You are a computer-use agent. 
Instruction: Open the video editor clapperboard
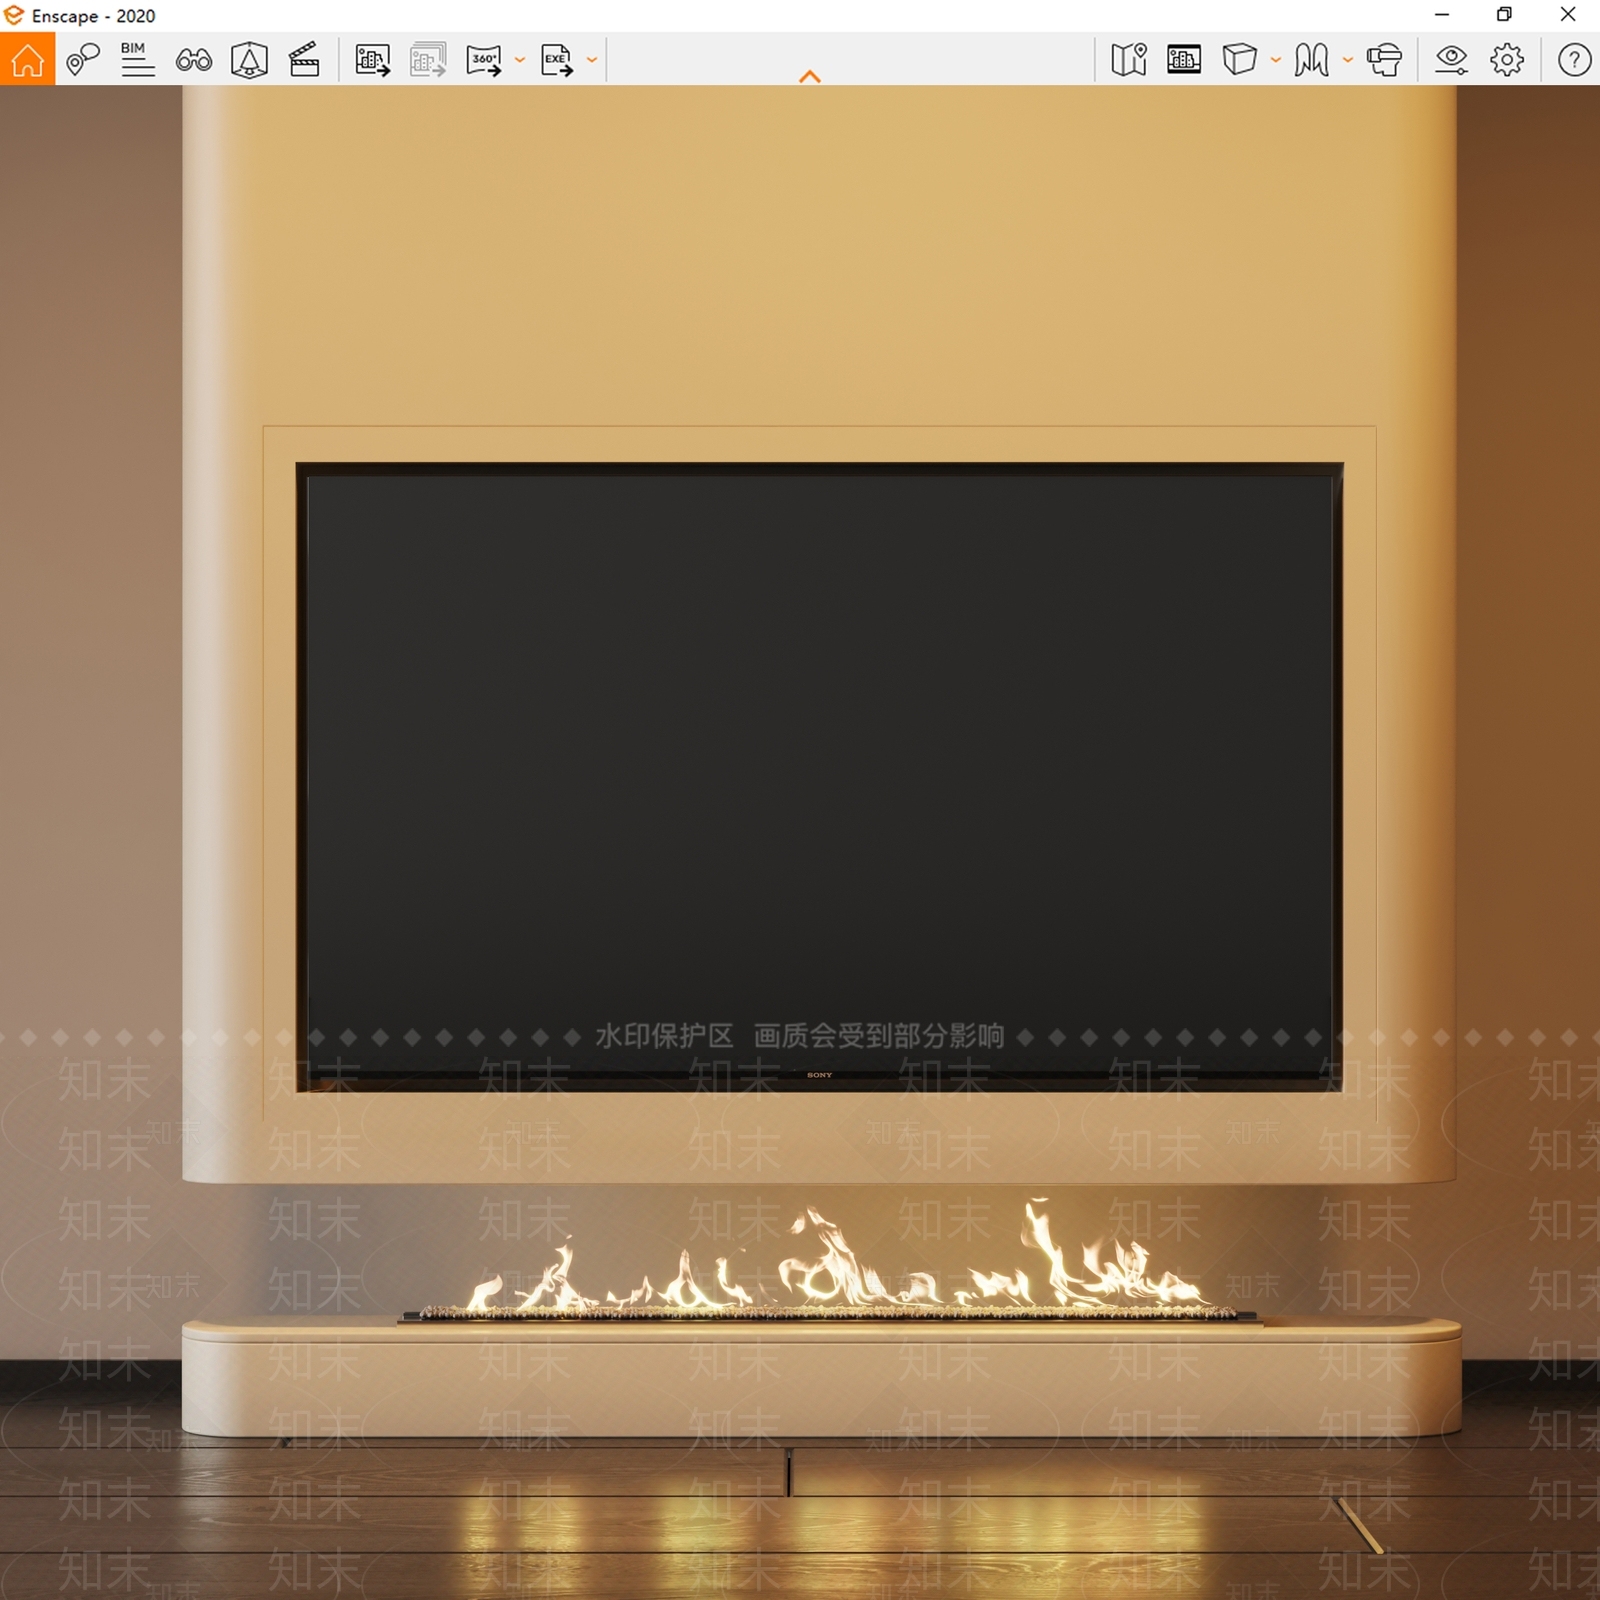[x=304, y=60]
